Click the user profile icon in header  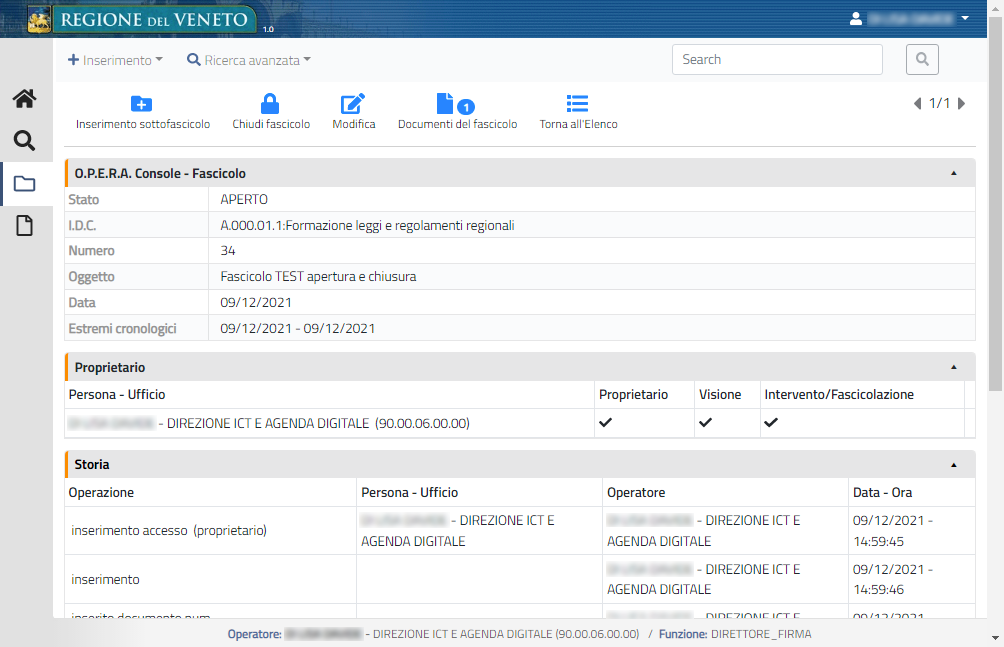pos(855,19)
